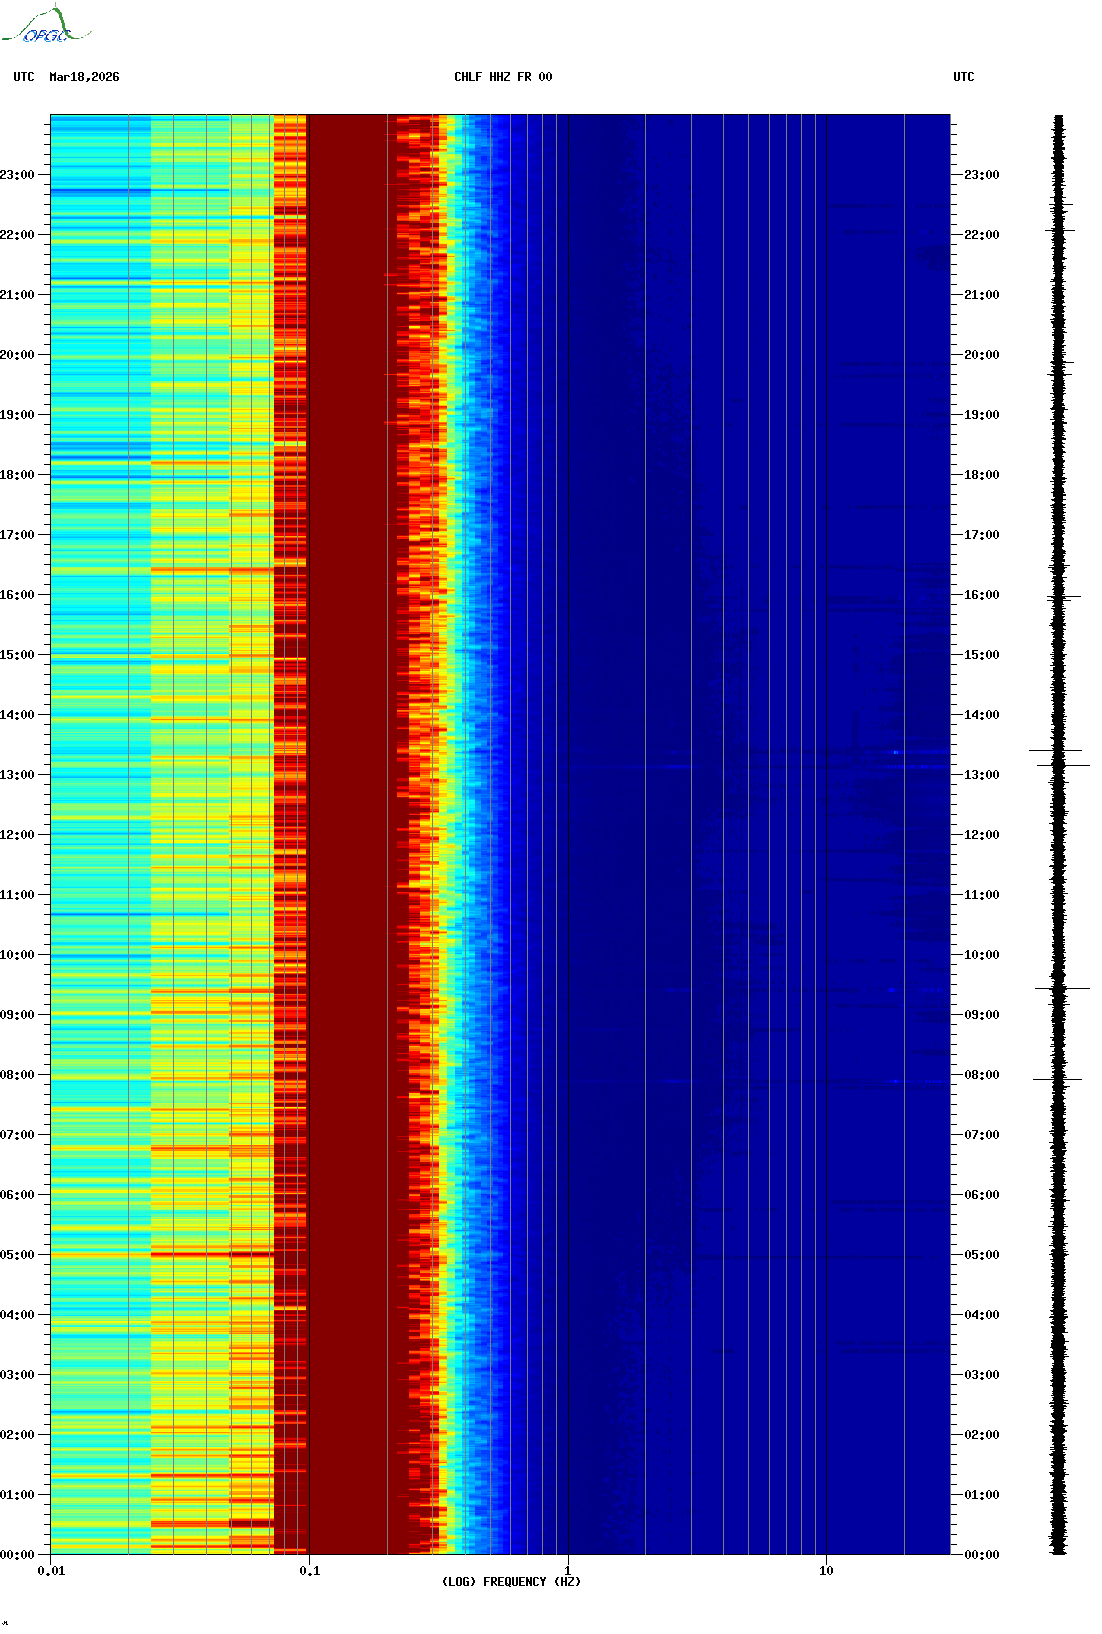
Task: Click the 01:00 label on right time axis
Action: point(981,1495)
